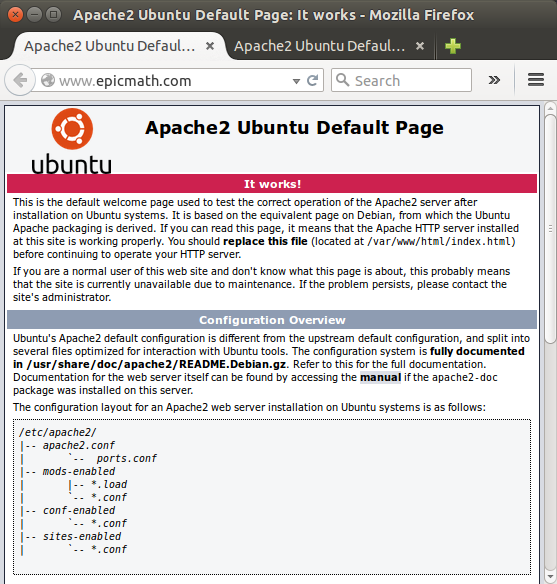
Task: Click the scrollbar up arrow
Action: pyautogui.click(x=550, y=109)
